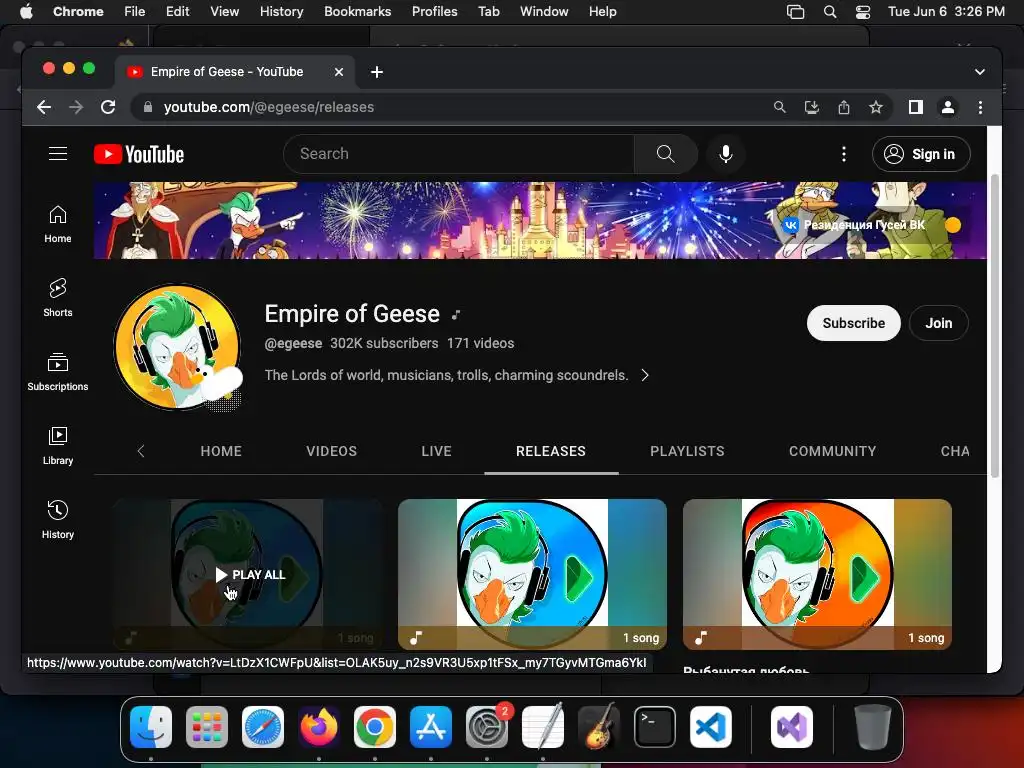Click the Join button
The width and height of the screenshot is (1024, 768).
point(938,323)
